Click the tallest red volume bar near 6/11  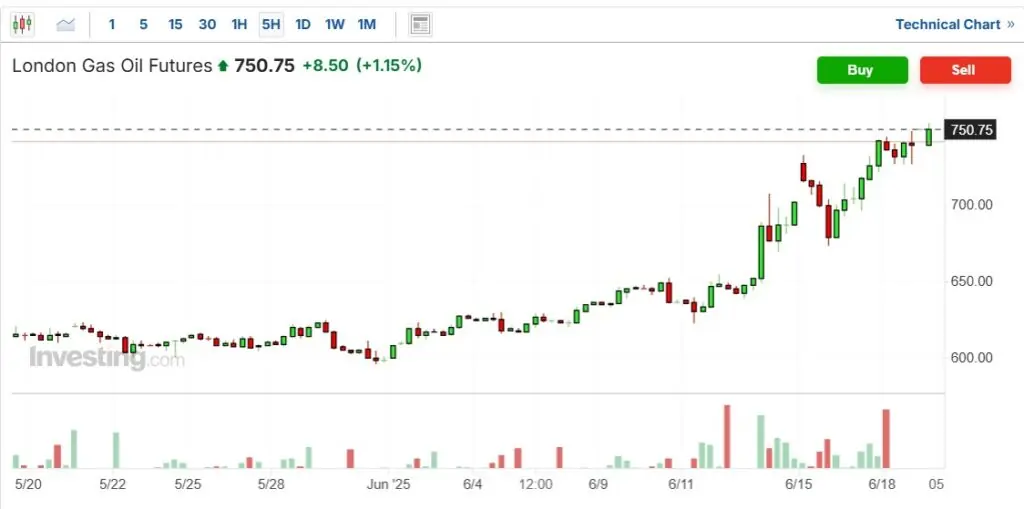[x=727, y=436]
